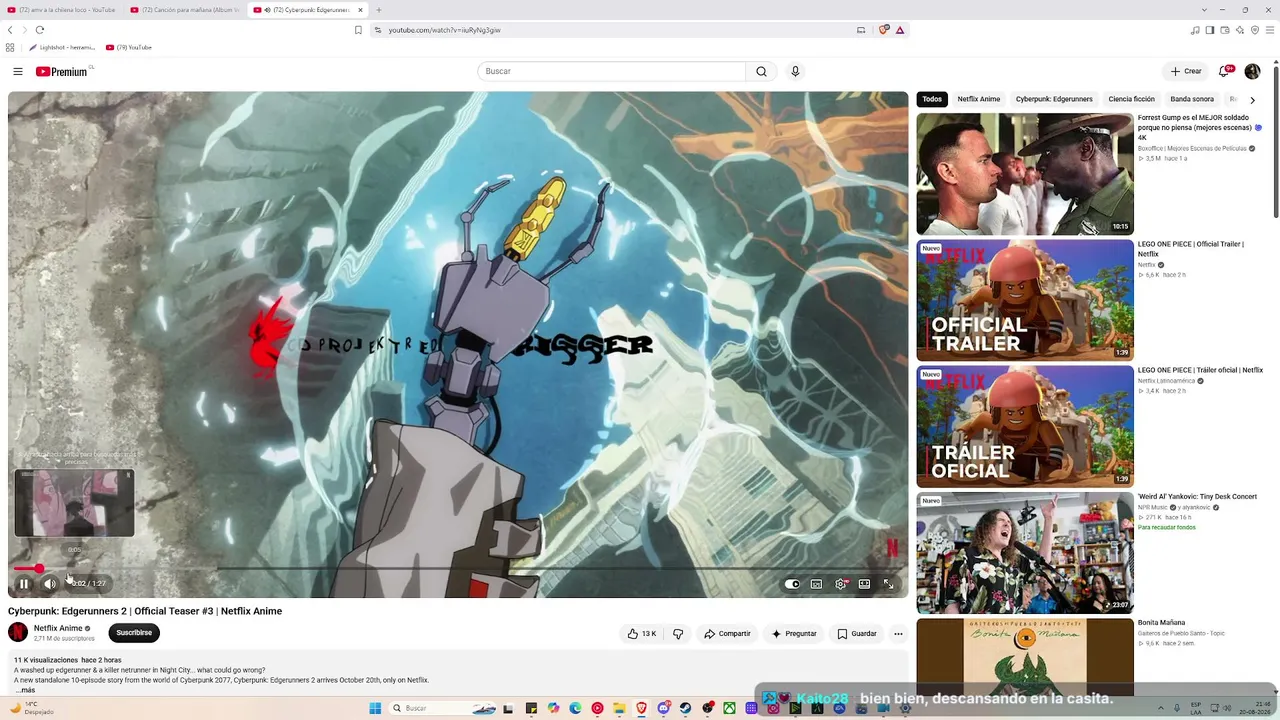Go back in the browser

(10, 30)
